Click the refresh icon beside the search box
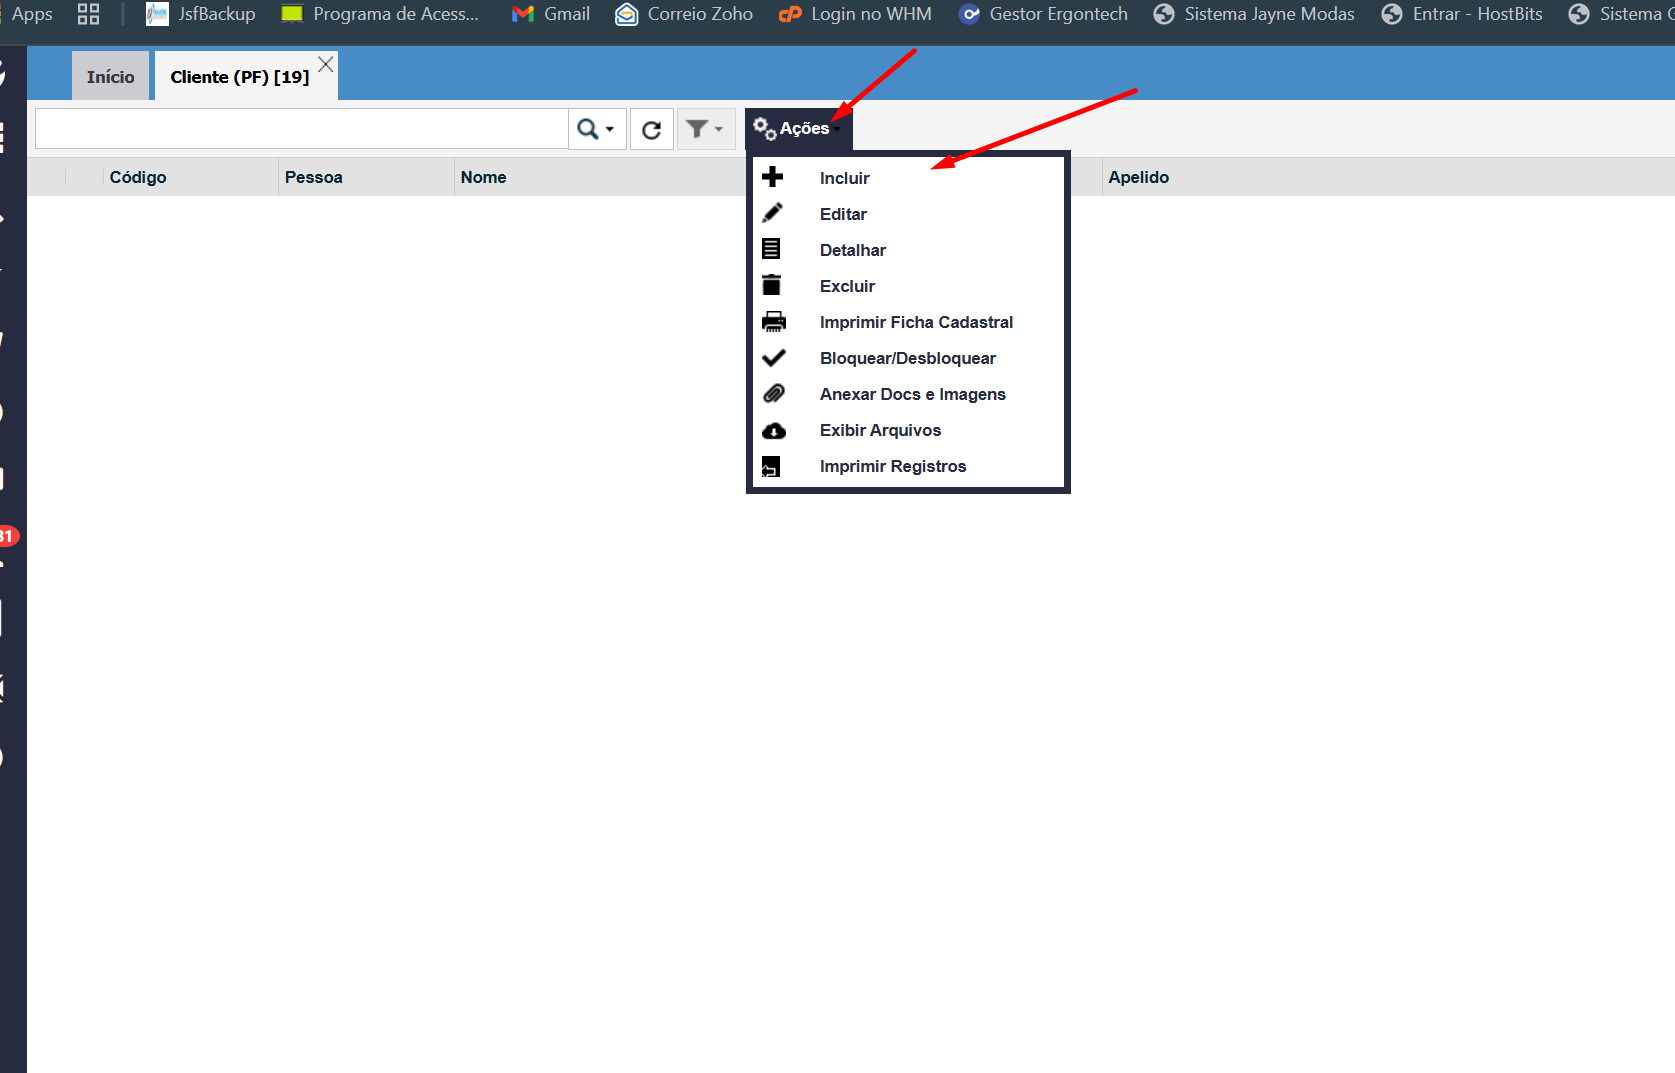 point(651,129)
